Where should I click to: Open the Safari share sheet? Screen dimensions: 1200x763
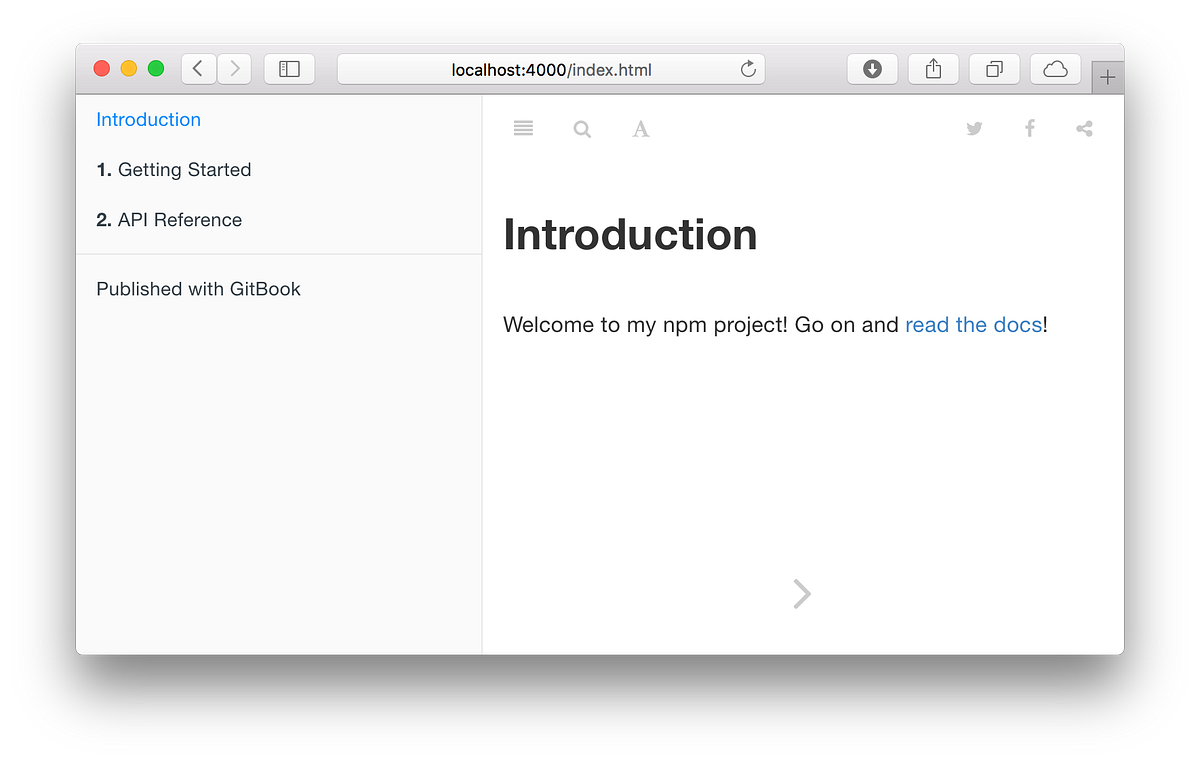(x=932, y=69)
